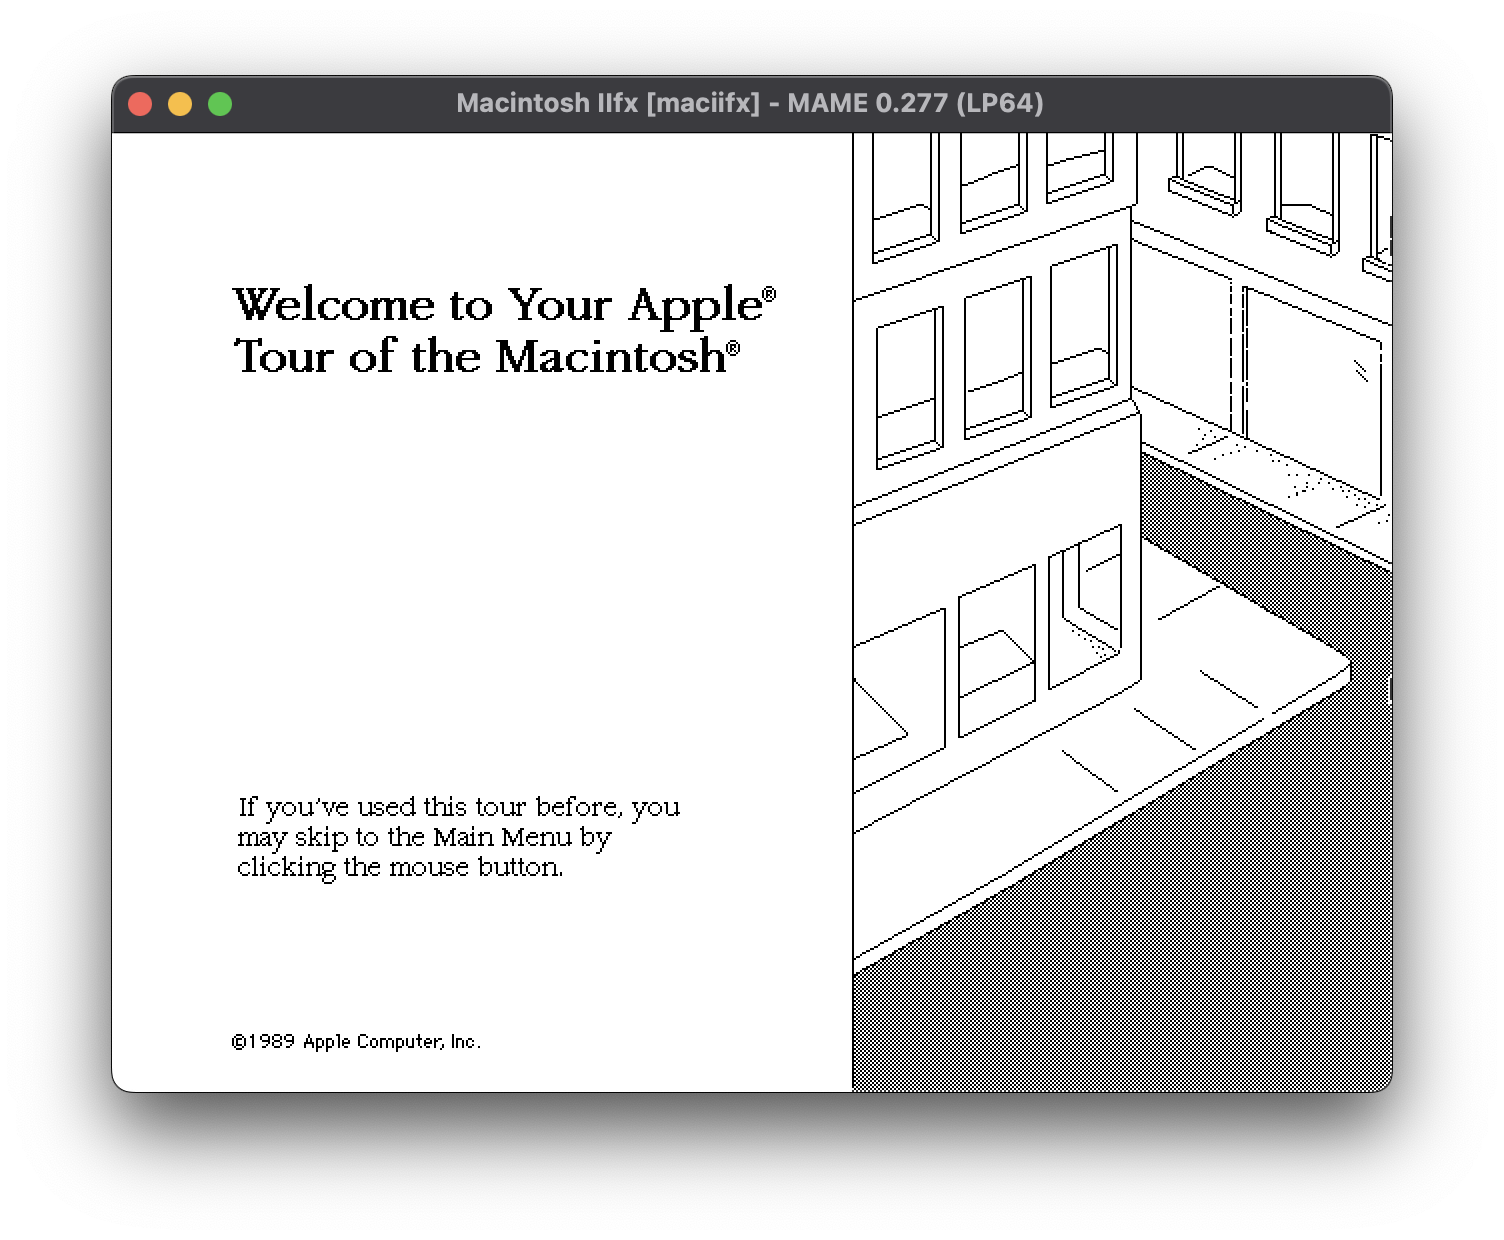
Task: Close the MAME window with red button
Action: point(140,104)
